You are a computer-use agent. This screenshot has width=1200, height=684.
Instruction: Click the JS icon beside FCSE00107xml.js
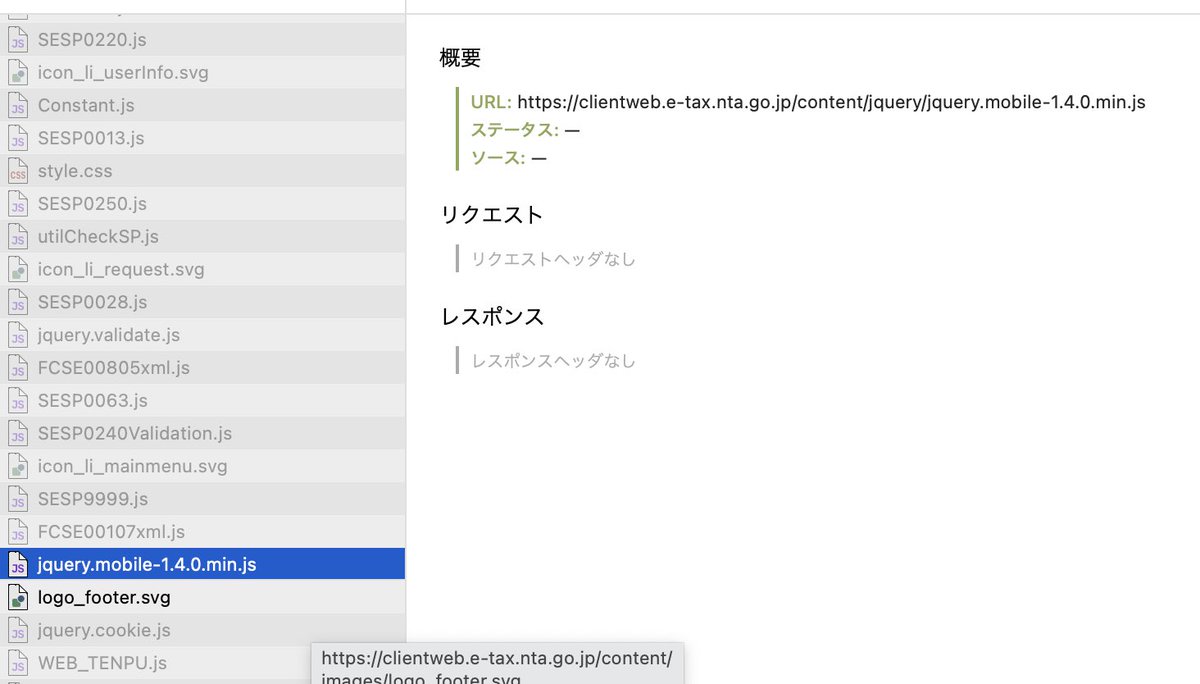click(17, 532)
